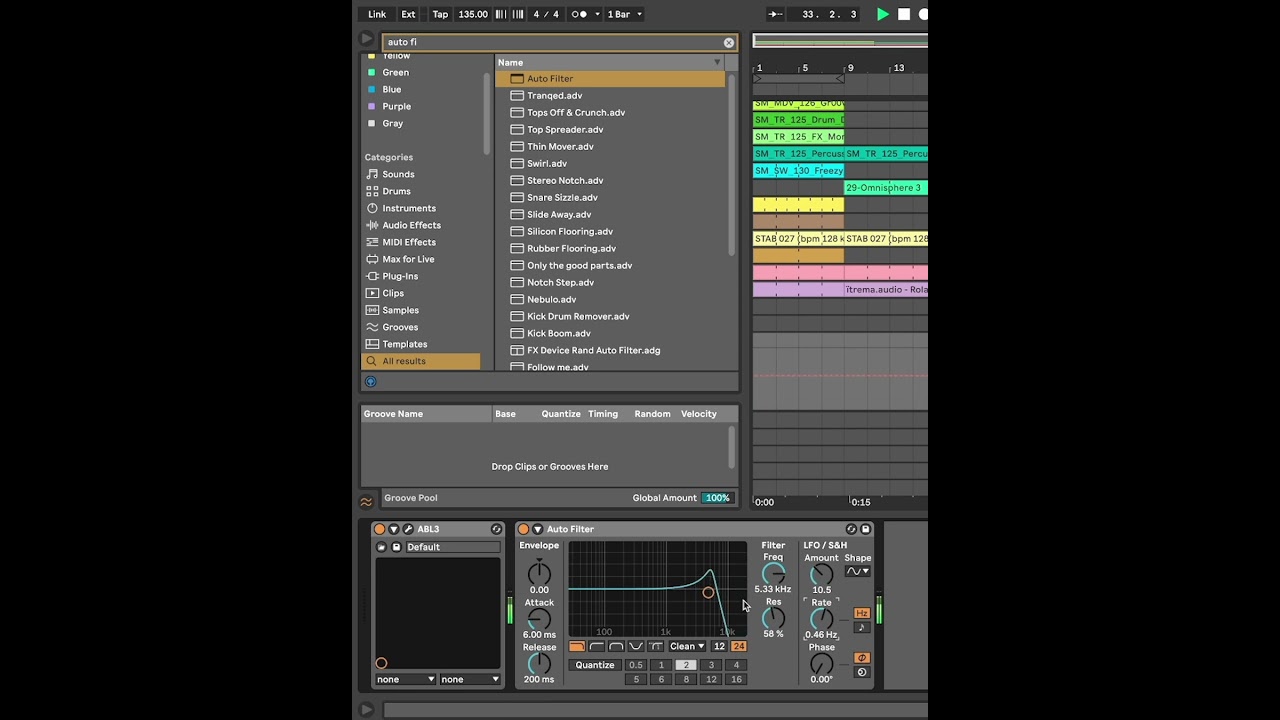The height and width of the screenshot is (720, 1280).
Task: Toggle the Quantize button
Action: [x=595, y=665]
